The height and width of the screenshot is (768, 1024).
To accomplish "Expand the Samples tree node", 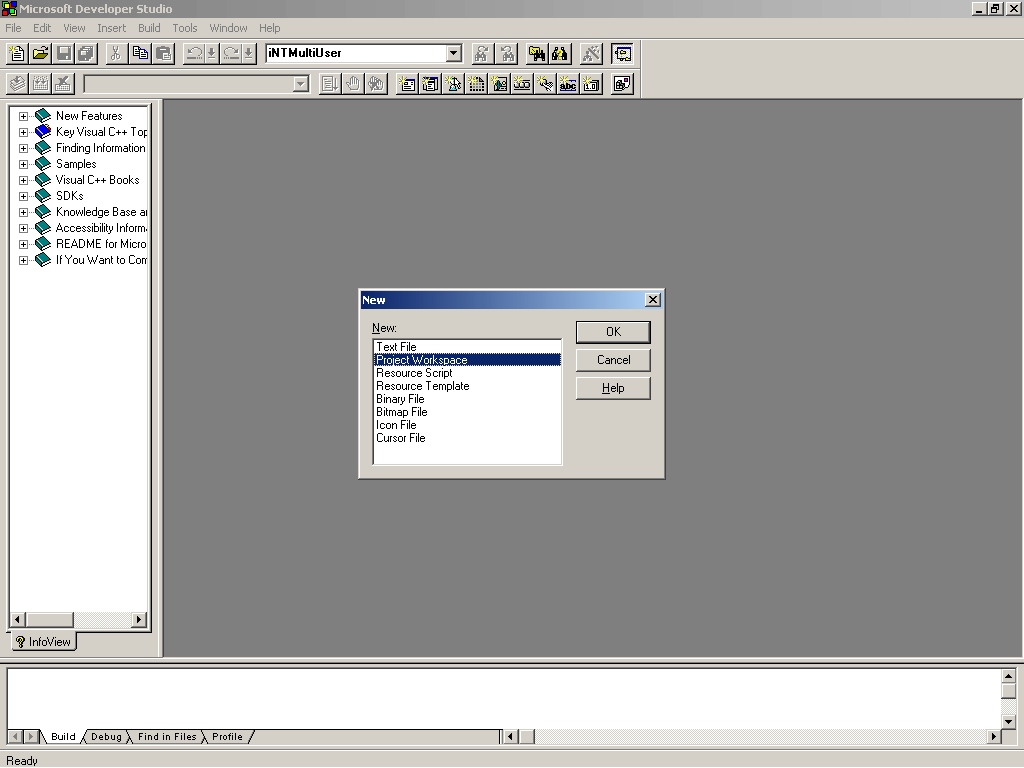I will pyautogui.click(x=24, y=164).
